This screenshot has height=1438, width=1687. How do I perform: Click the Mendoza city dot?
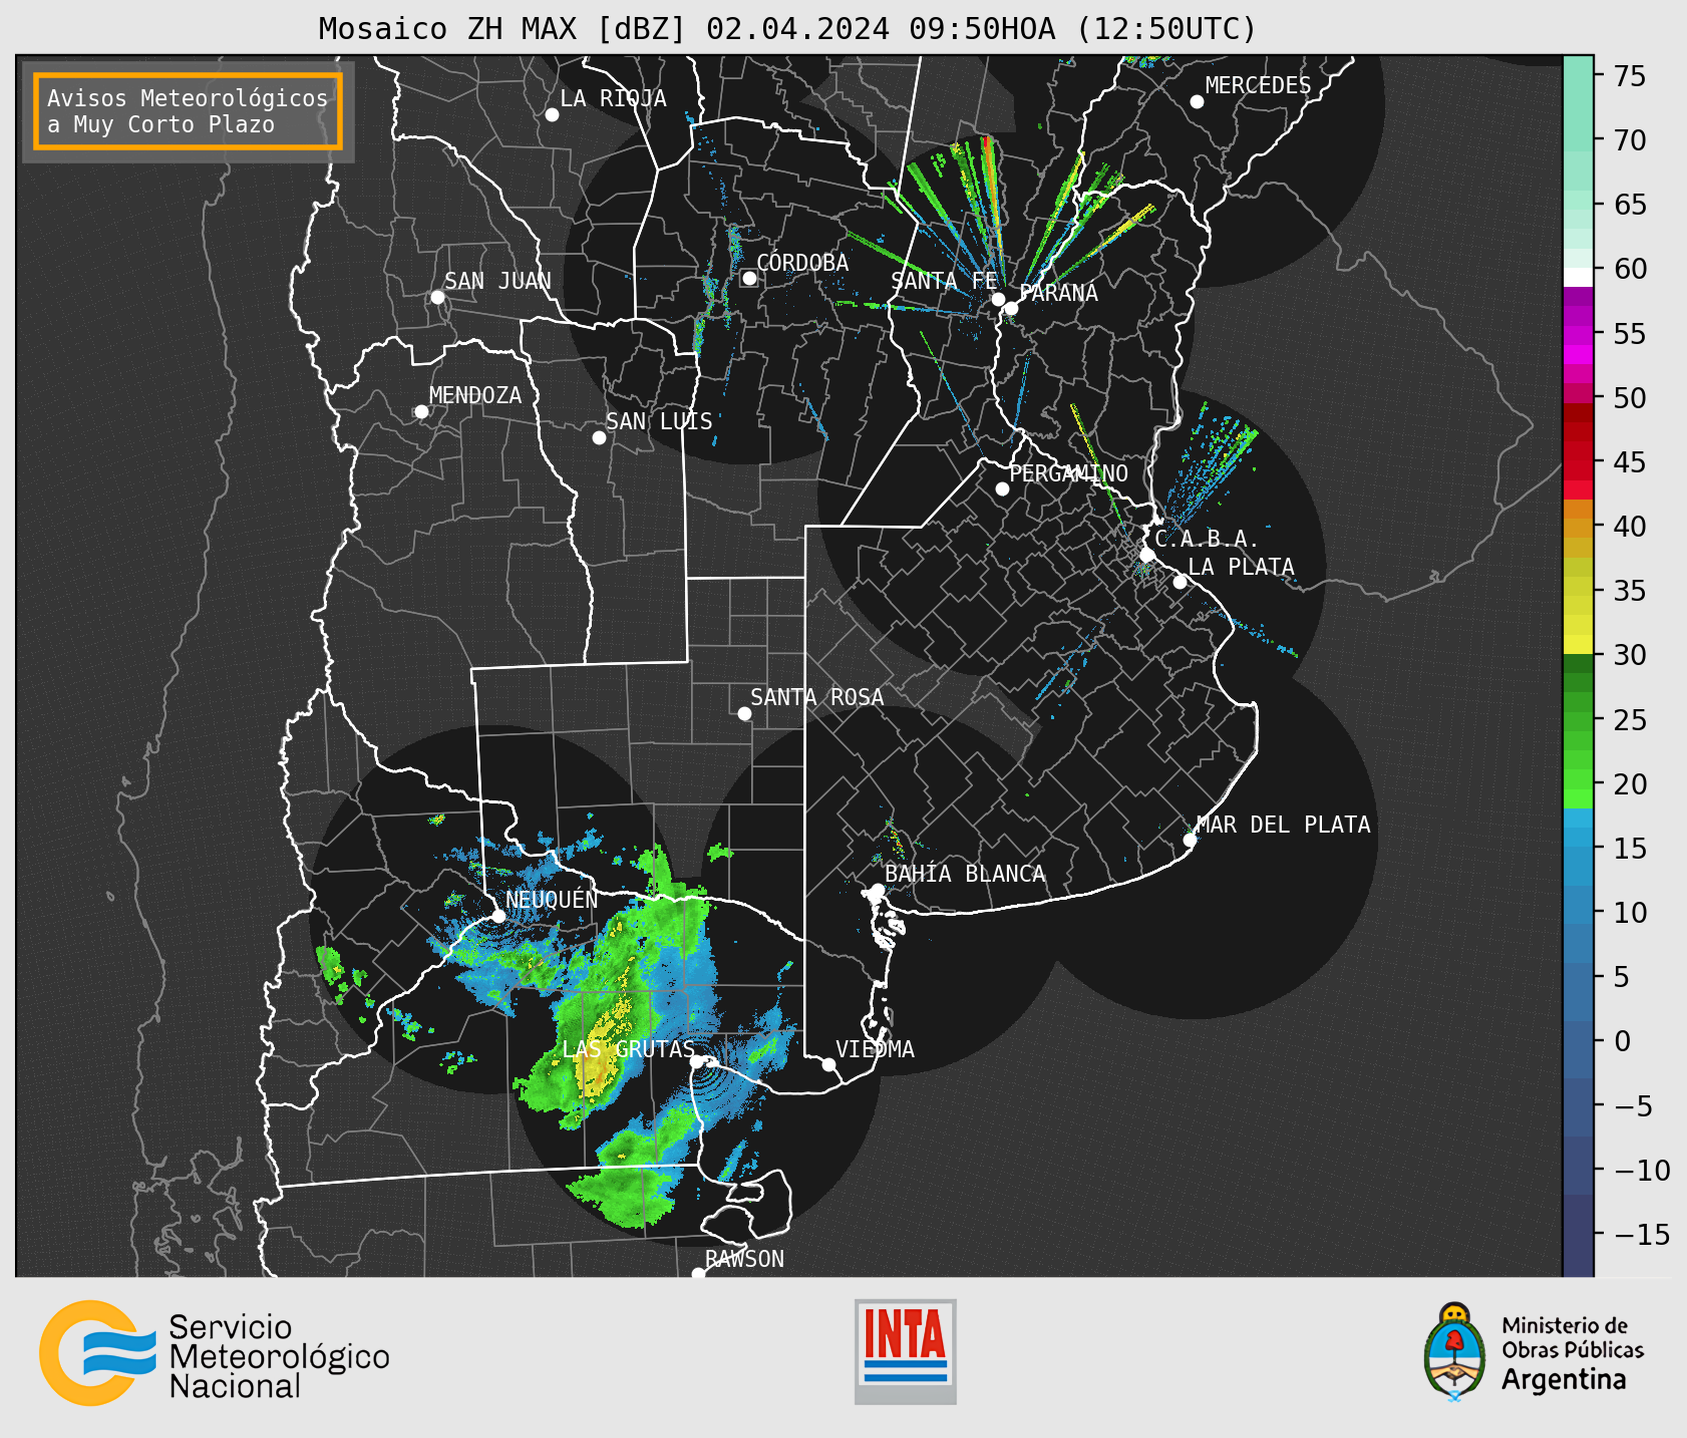(421, 412)
